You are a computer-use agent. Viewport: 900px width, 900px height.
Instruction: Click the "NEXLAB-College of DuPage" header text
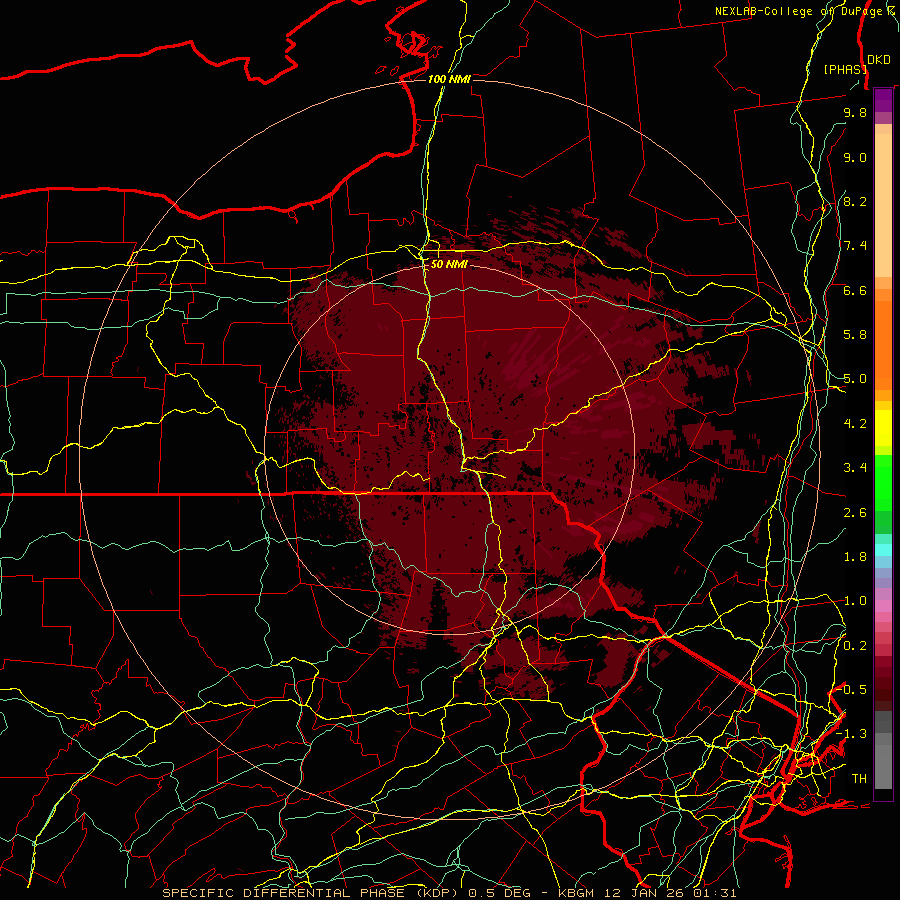(800, 11)
